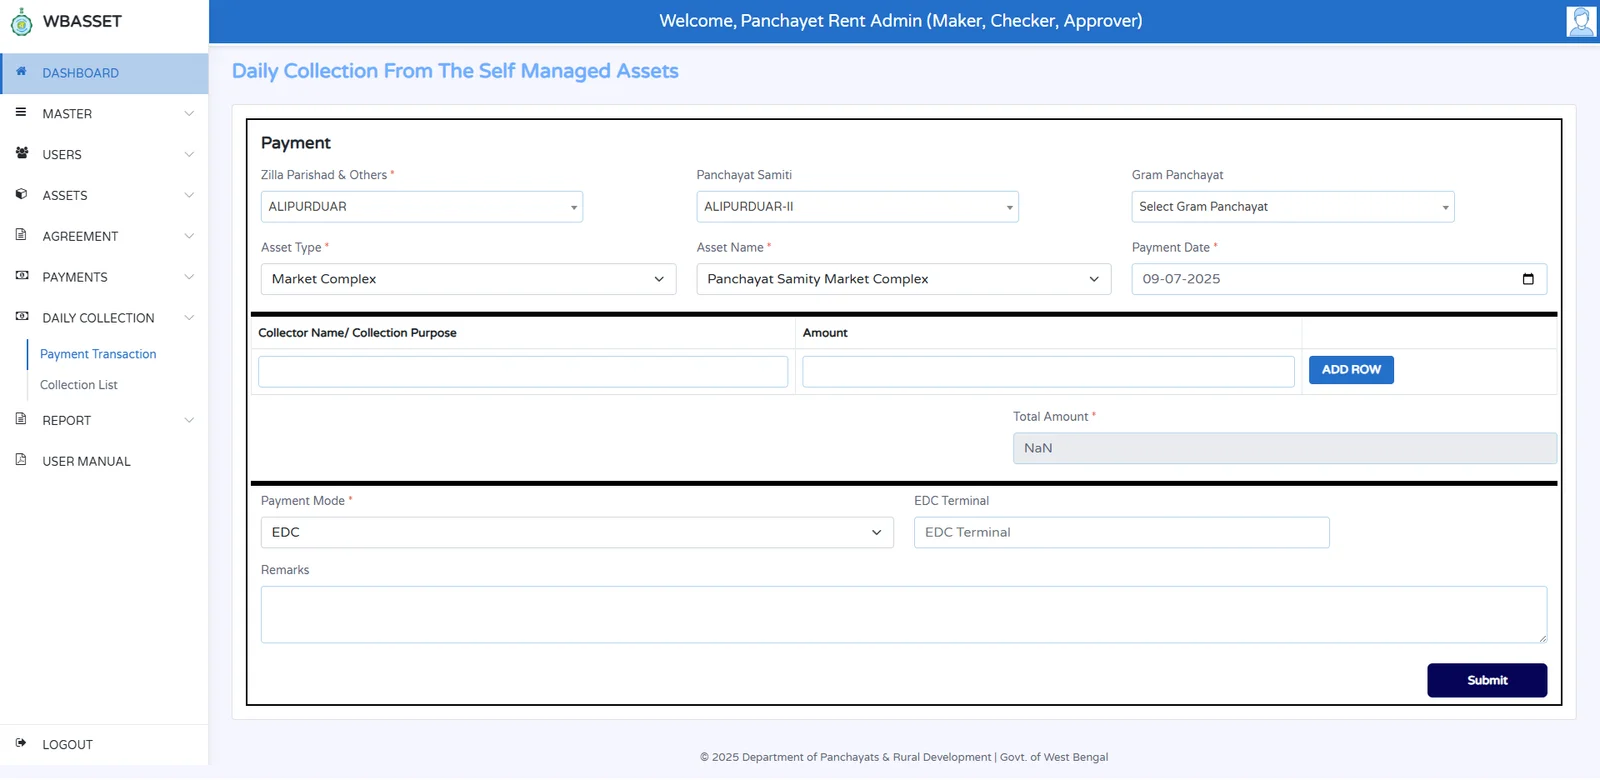
Task: Click the EDC Terminal input field
Action: tap(1121, 532)
